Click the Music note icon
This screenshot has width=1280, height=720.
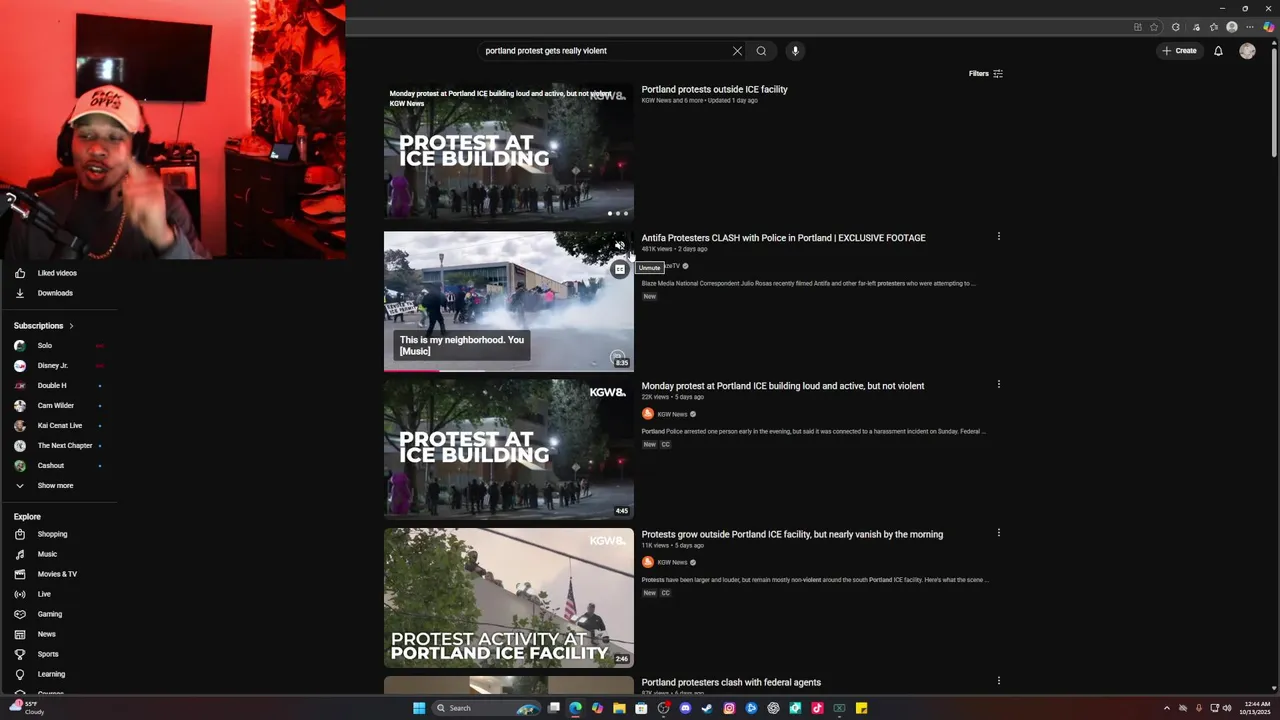[19, 554]
